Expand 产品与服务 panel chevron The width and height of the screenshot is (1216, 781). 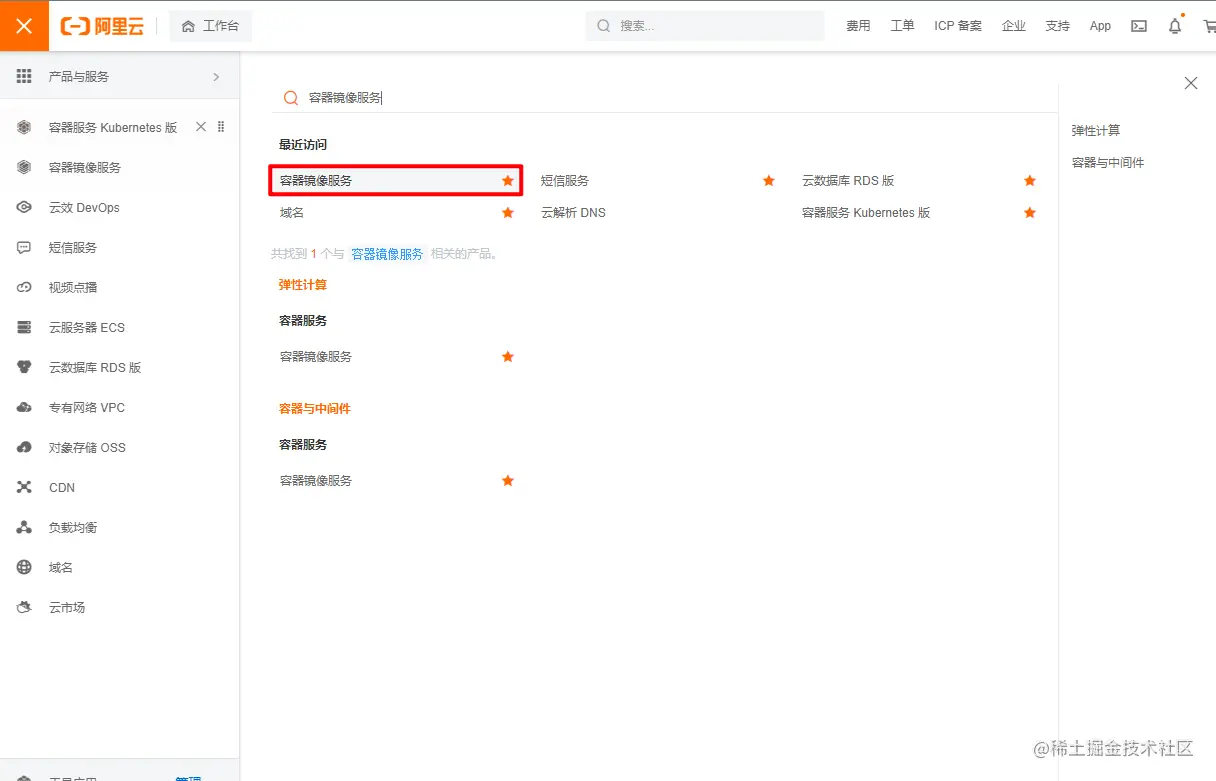coord(216,77)
